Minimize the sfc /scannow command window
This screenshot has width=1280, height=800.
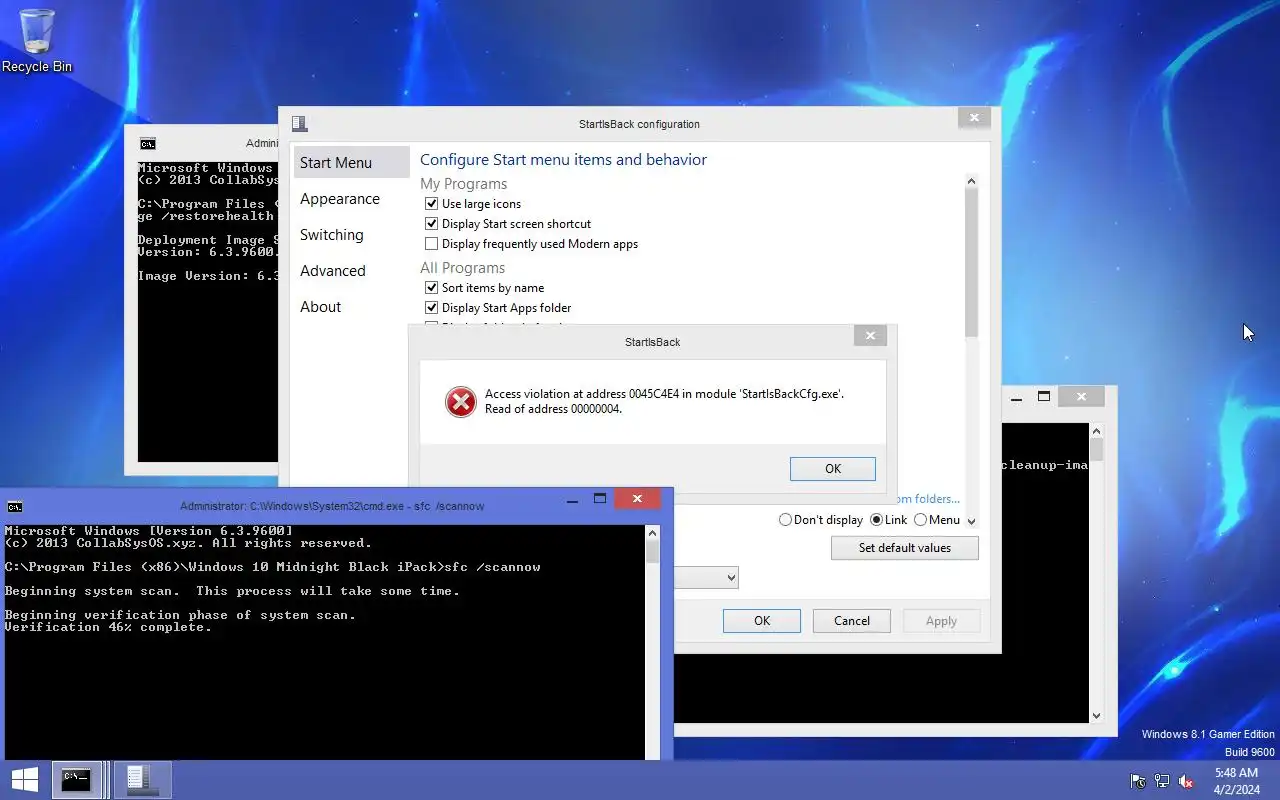click(573, 499)
